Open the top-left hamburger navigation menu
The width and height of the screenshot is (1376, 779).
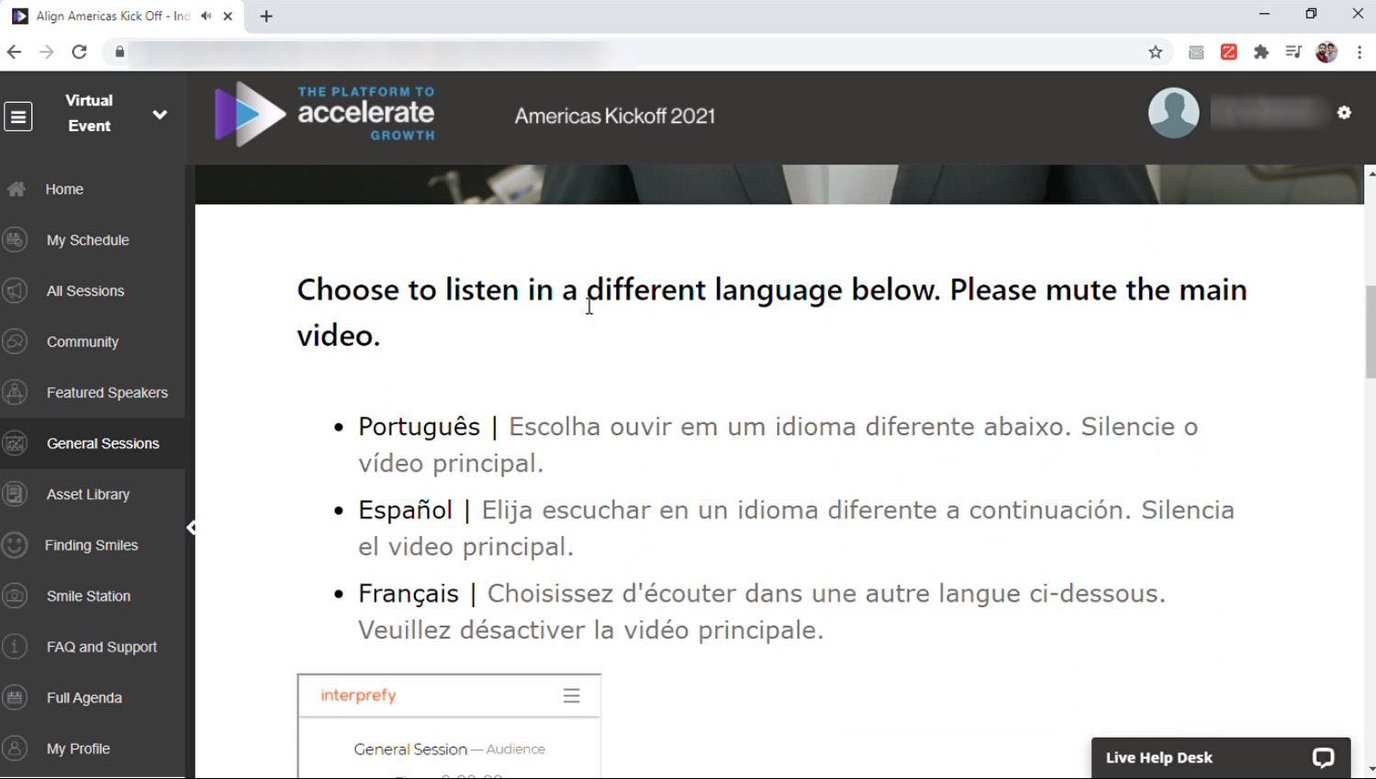tap(18, 115)
